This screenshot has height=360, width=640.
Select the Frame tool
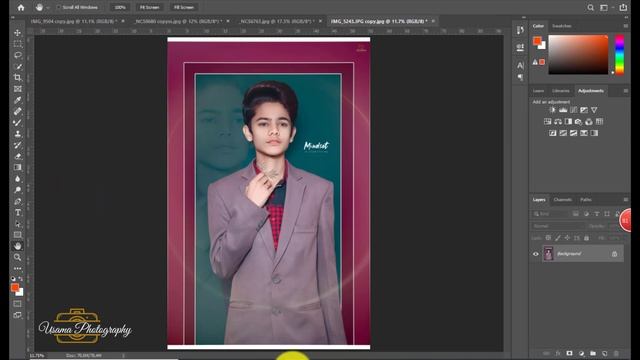point(18,89)
